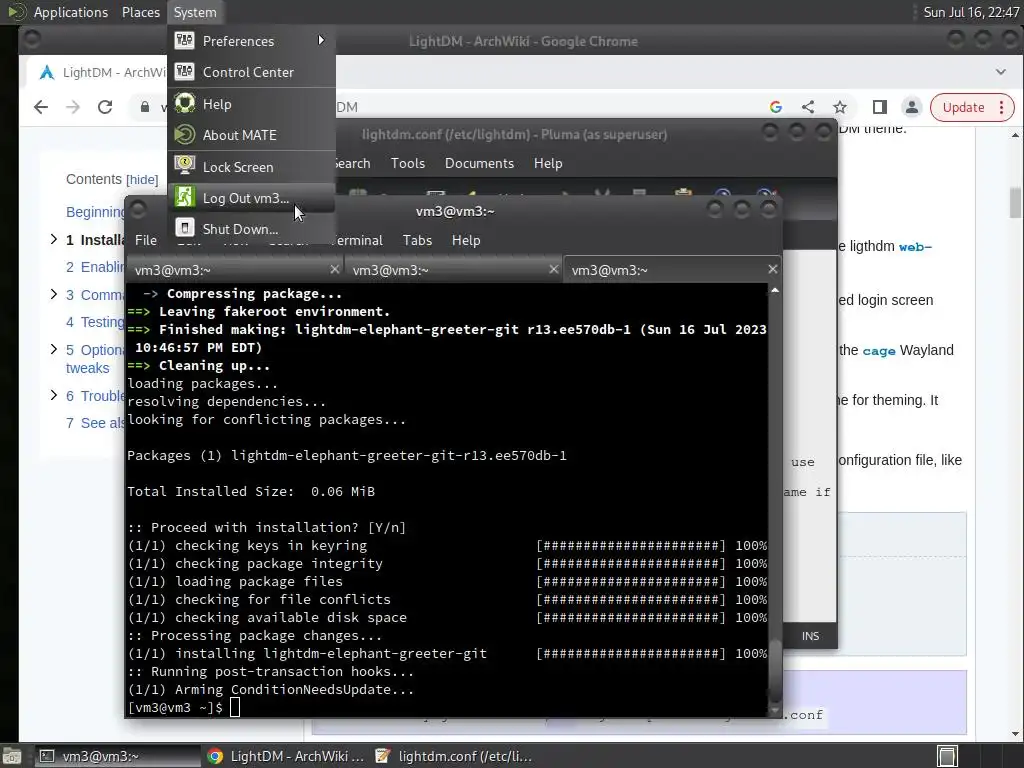
Task: Open the 7 See also contents link
Action: tap(95, 423)
